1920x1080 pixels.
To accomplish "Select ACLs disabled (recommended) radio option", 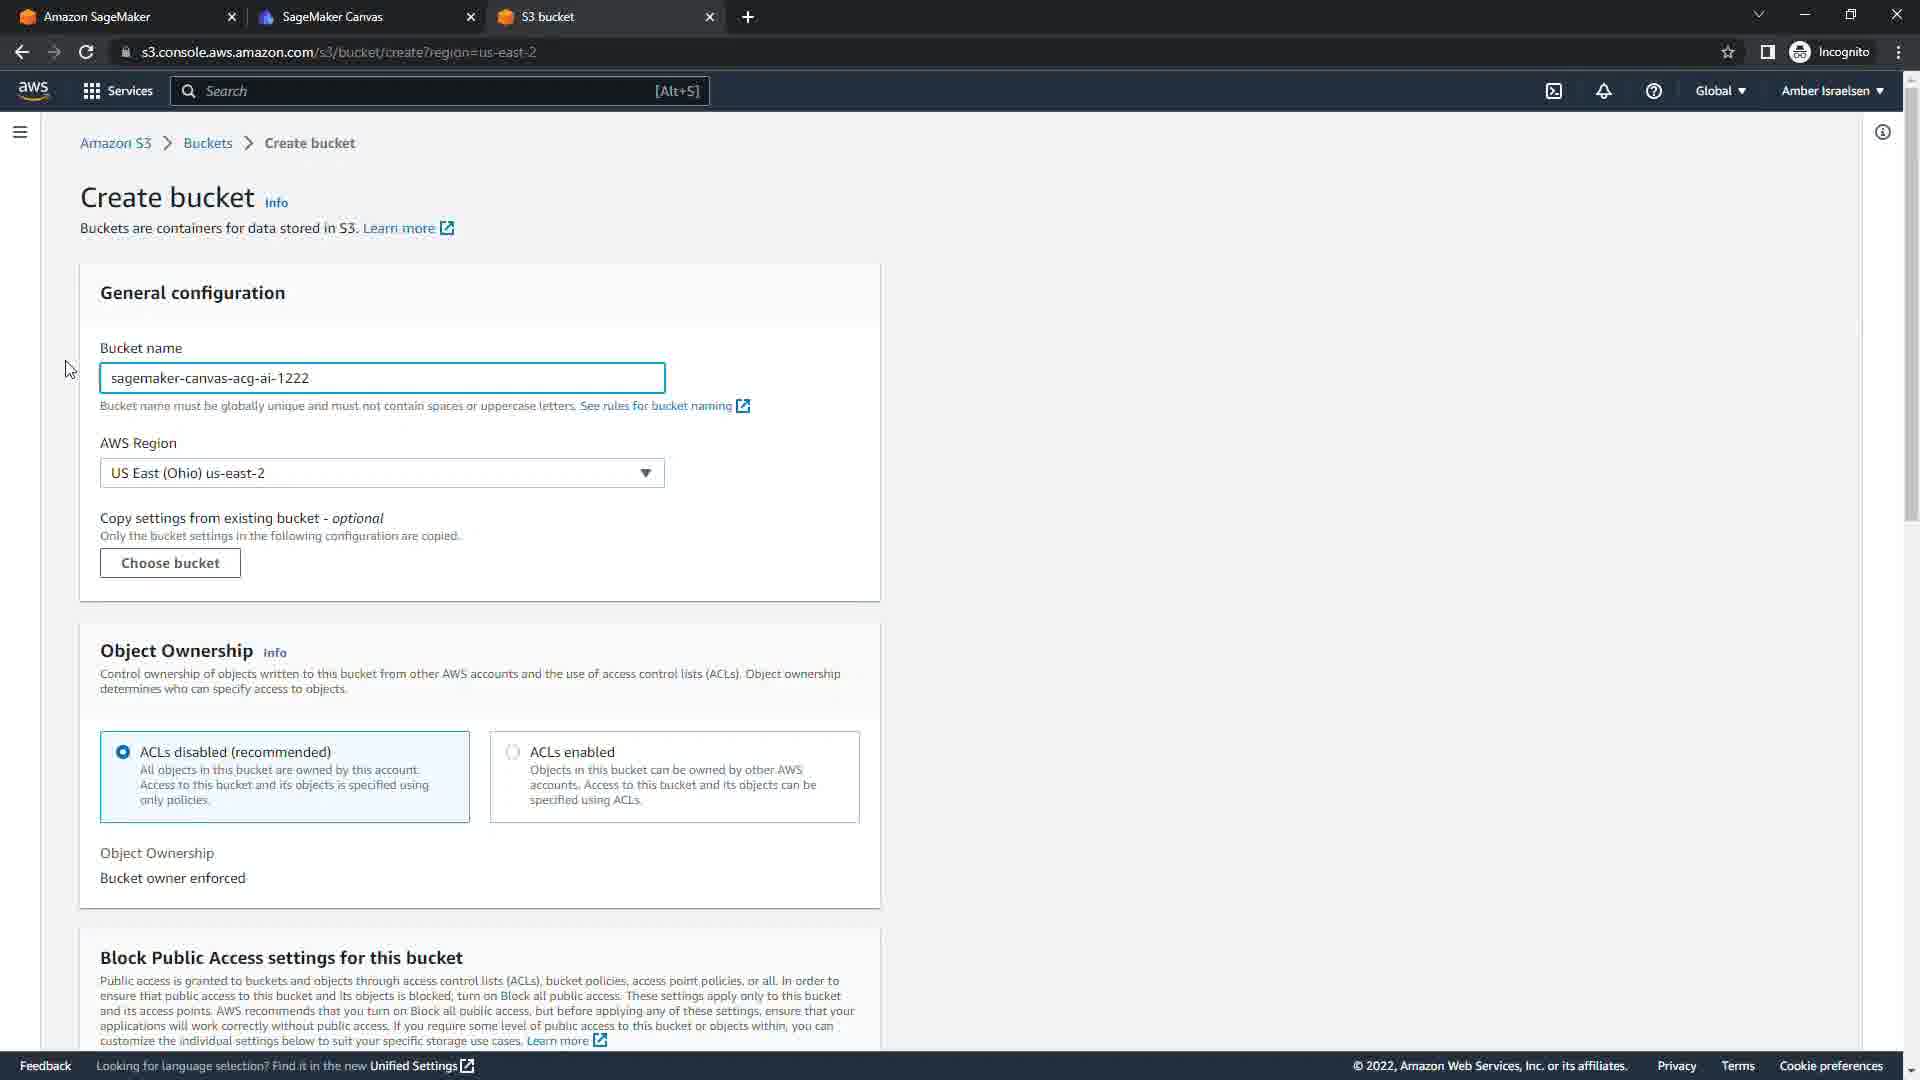I will coord(123,752).
